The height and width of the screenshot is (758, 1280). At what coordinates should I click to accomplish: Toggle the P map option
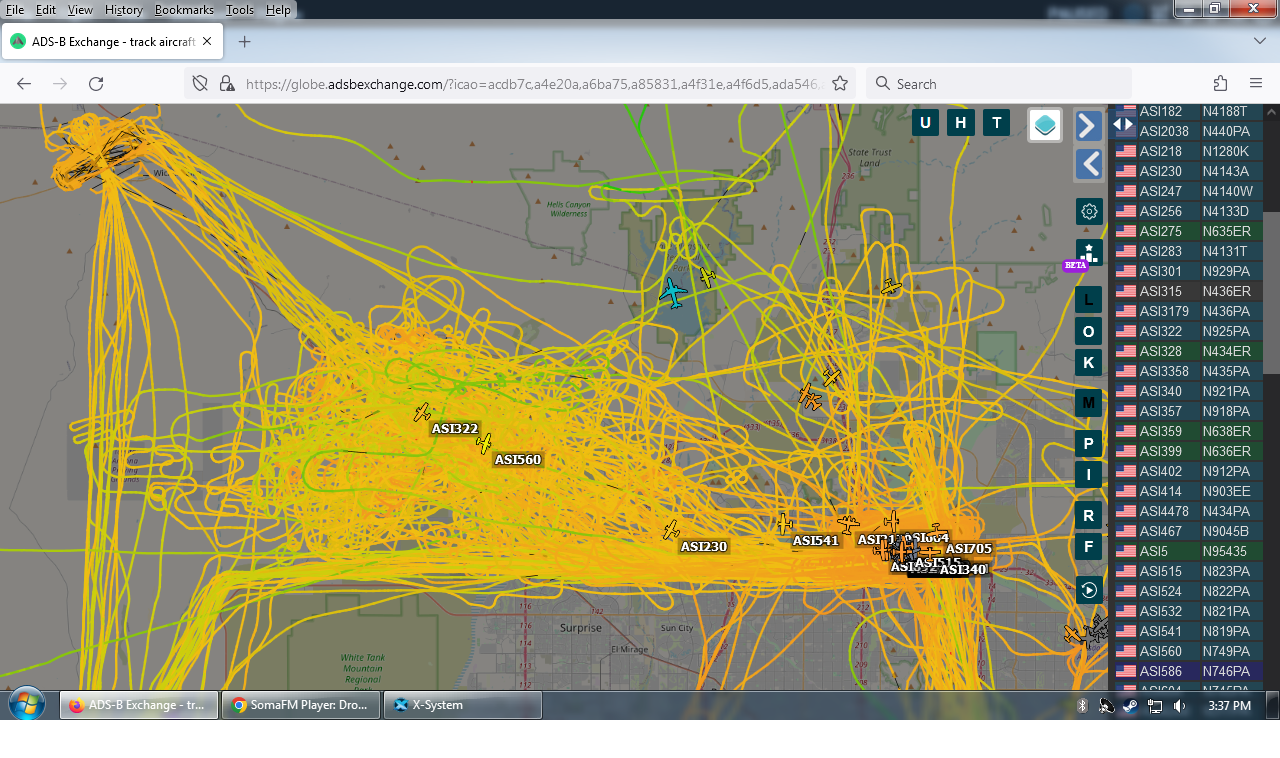(1089, 443)
